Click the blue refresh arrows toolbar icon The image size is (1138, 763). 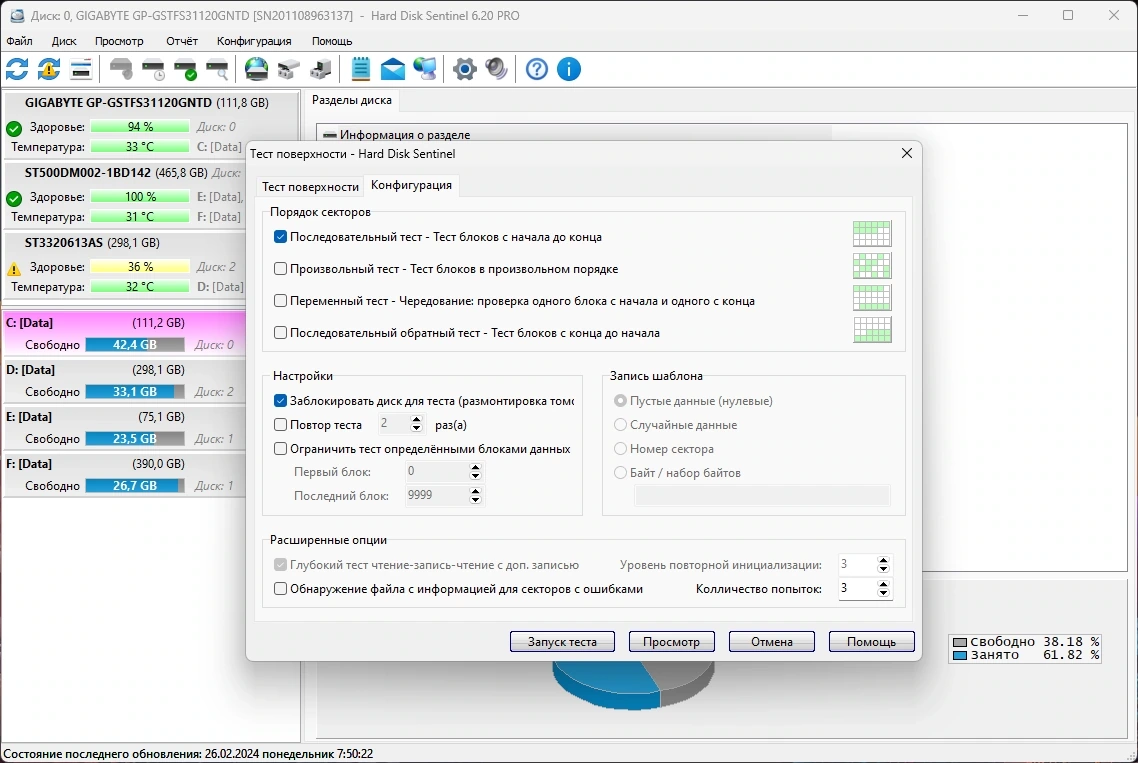pyautogui.click(x=17, y=70)
